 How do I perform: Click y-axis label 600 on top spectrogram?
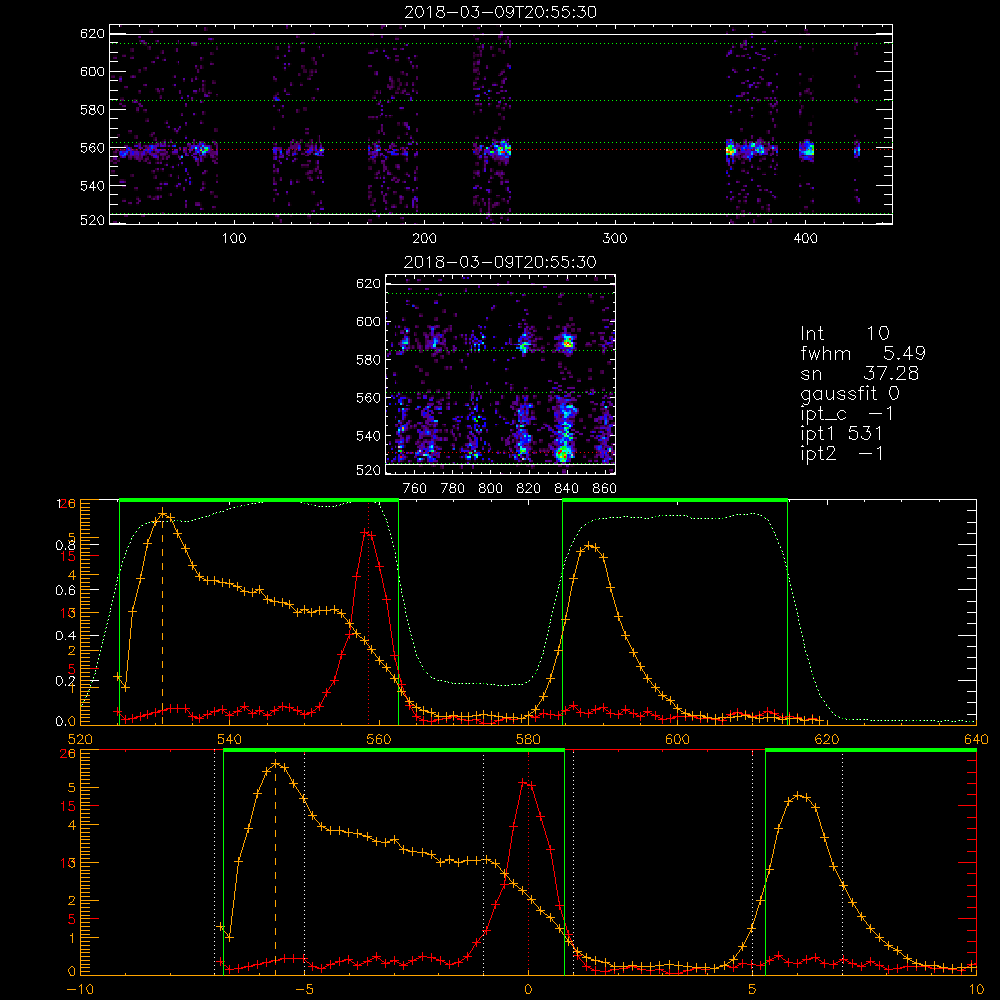click(x=92, y=71)
